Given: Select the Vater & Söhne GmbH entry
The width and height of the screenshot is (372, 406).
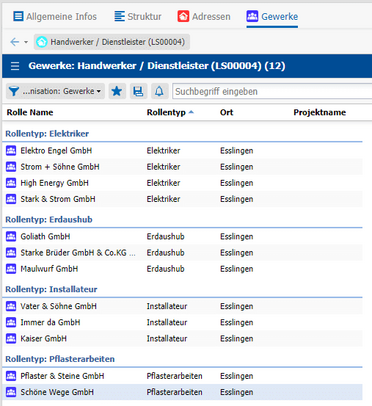Looking at the screenshot, I should [59, 306].
